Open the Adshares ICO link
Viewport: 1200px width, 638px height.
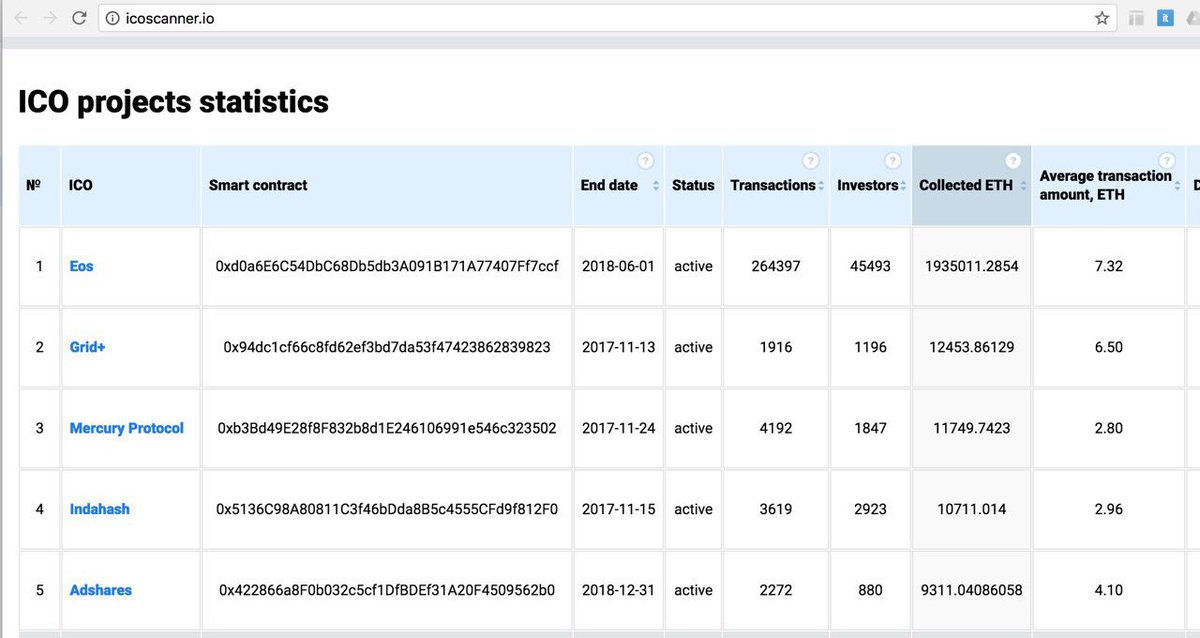[100, 590]
